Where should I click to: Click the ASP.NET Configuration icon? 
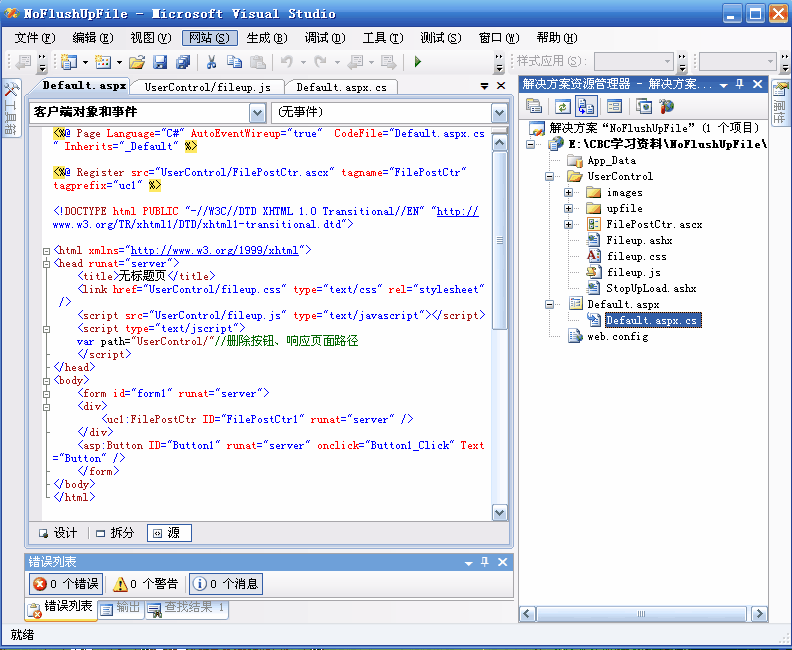(x=666, y=106)
